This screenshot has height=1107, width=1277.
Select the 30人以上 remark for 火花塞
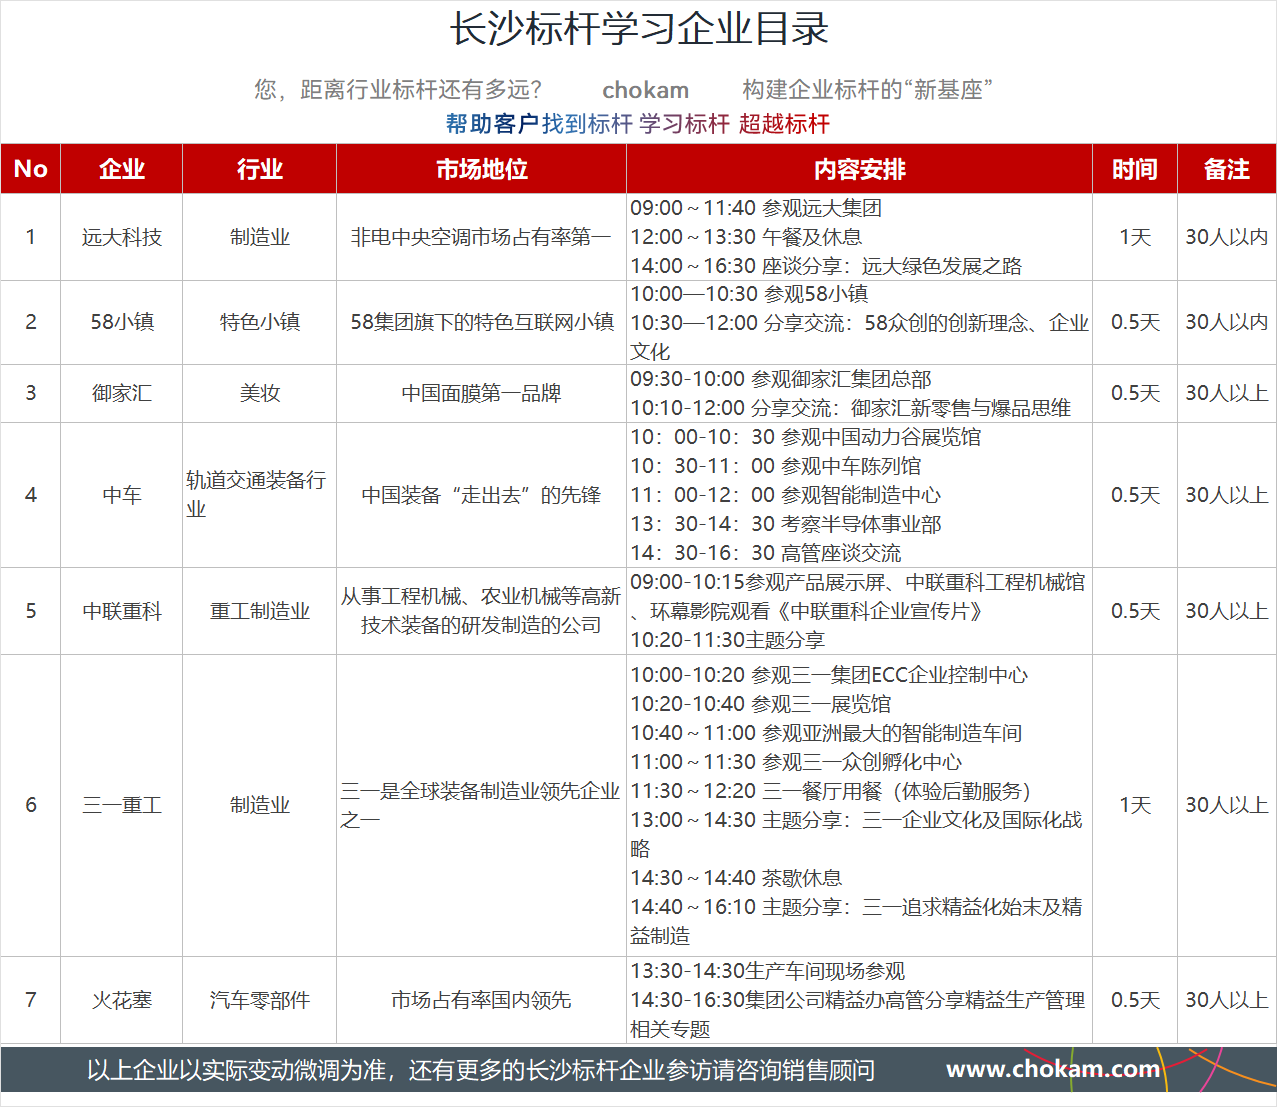click(x=1227, y=1000)
